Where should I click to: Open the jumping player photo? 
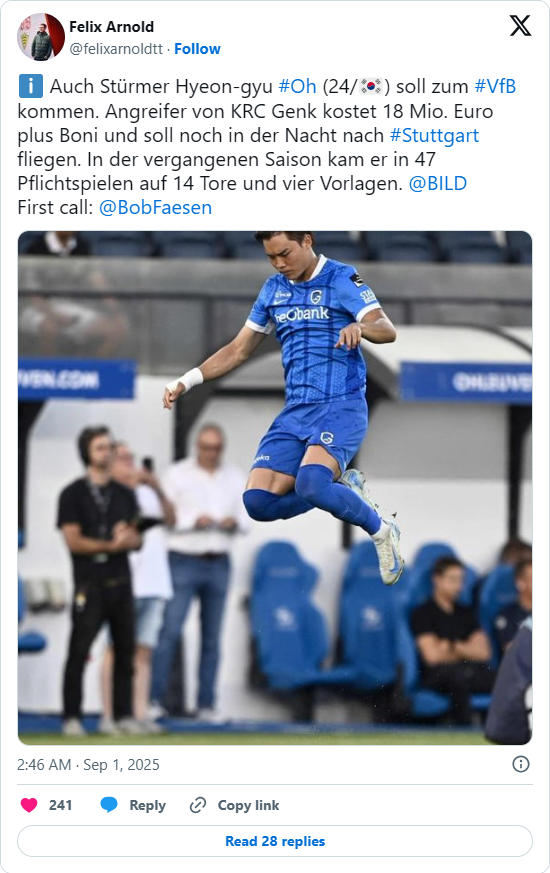click(x=275, y=488)
